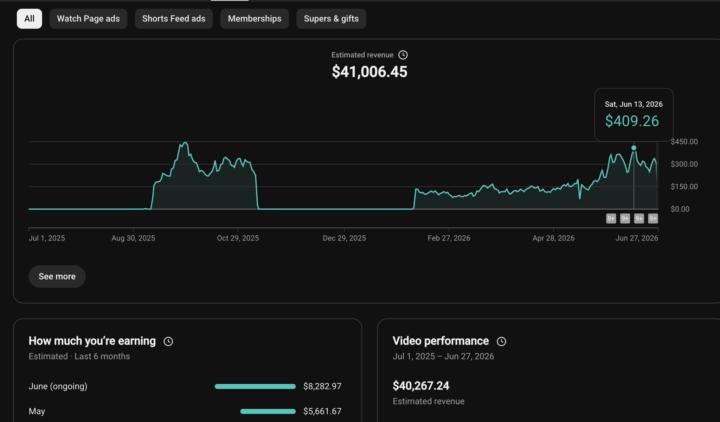Click the $41,006.45 estimated revenue total

pos(370,72)
